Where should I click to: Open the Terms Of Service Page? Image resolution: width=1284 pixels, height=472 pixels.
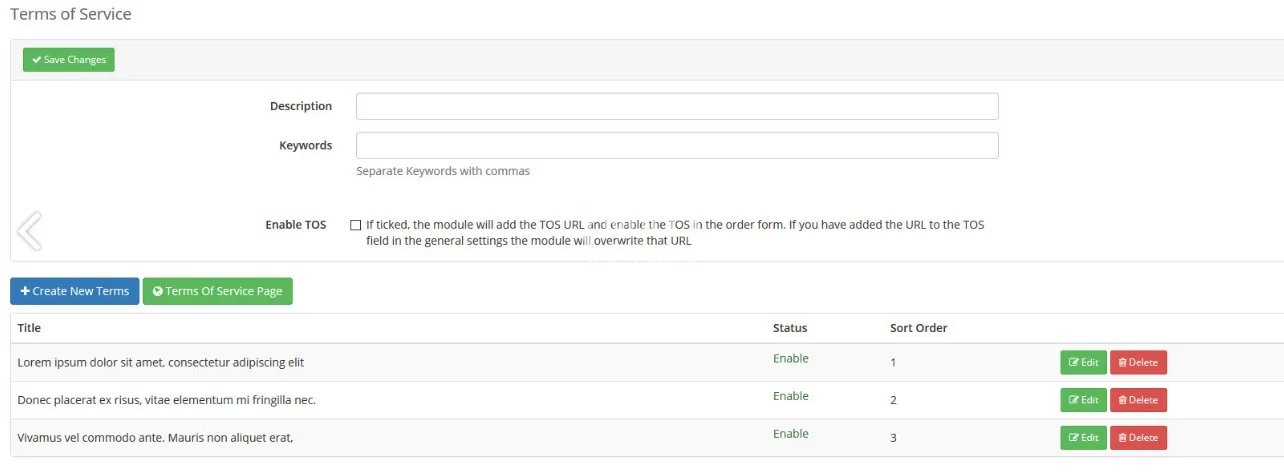(x=217, y=291)
